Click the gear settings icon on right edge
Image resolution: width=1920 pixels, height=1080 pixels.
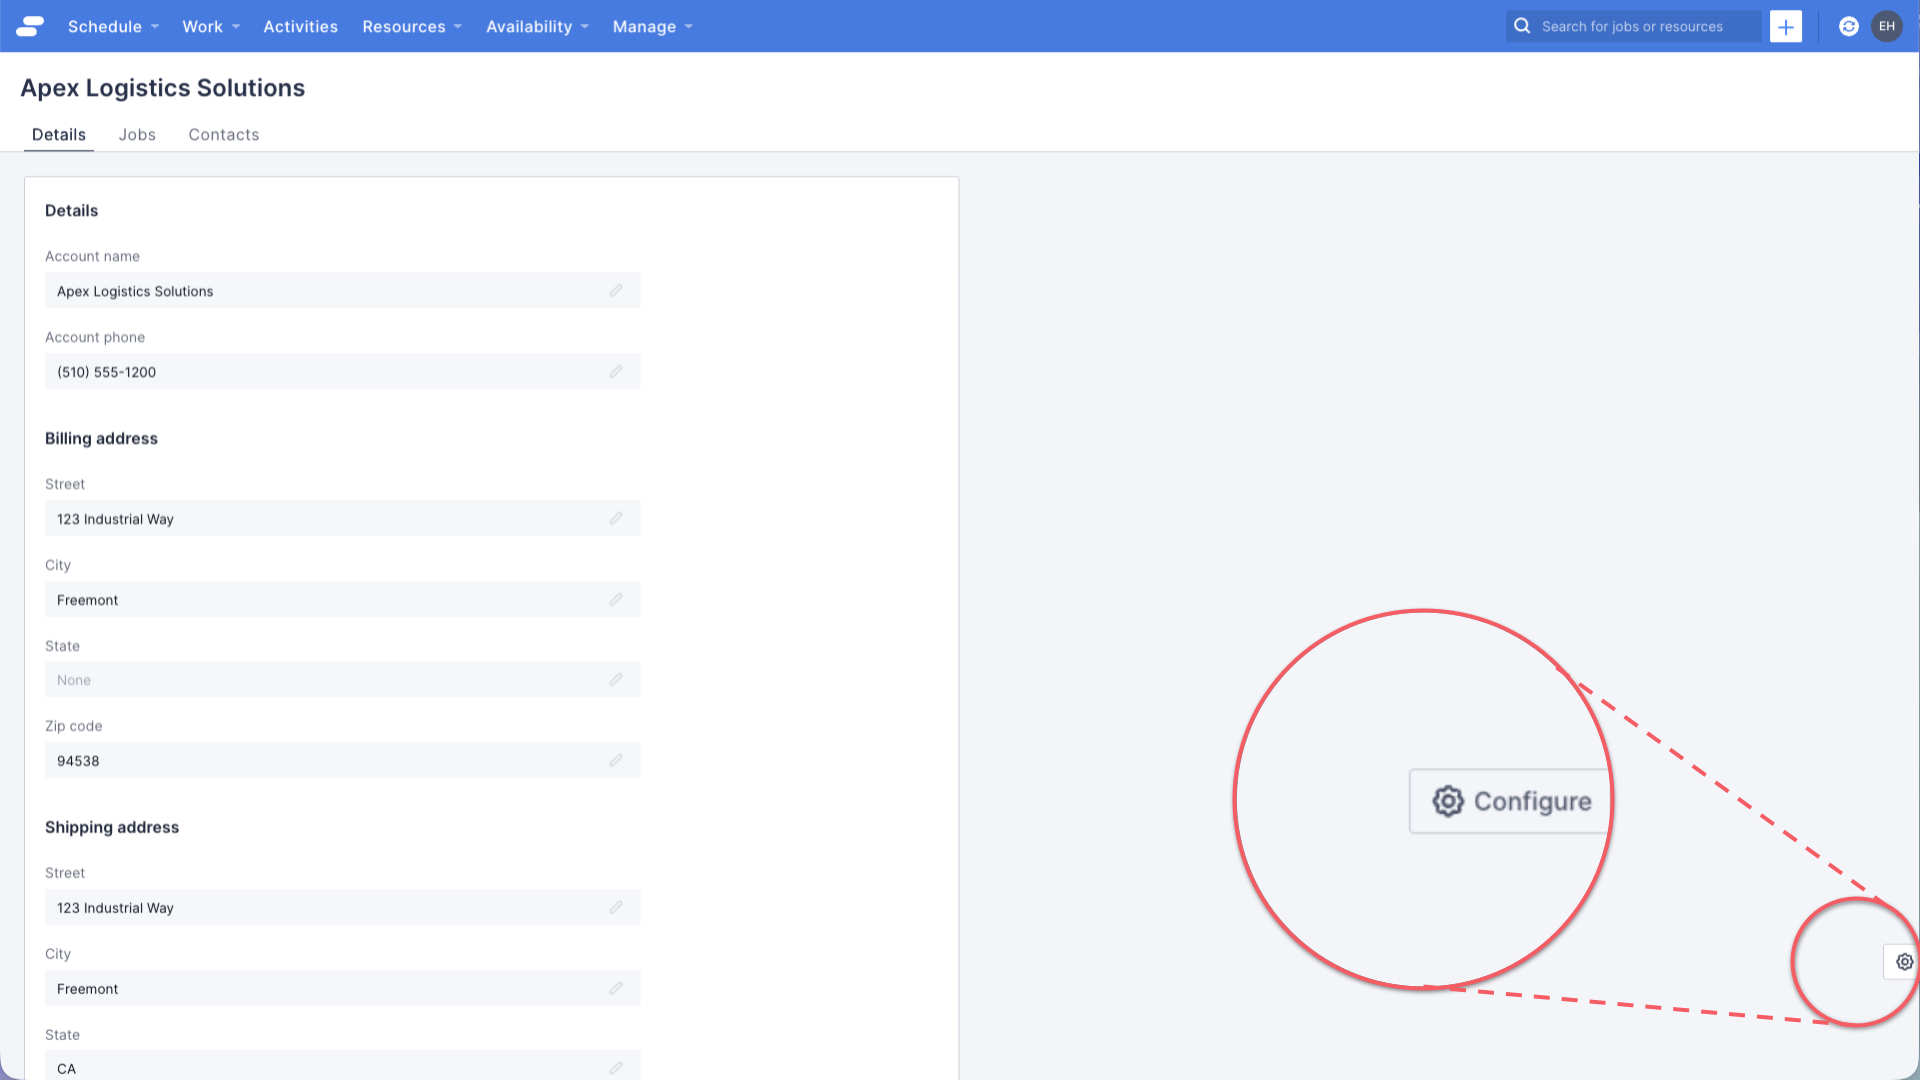pyautogui.click(x=1903, y=961)
